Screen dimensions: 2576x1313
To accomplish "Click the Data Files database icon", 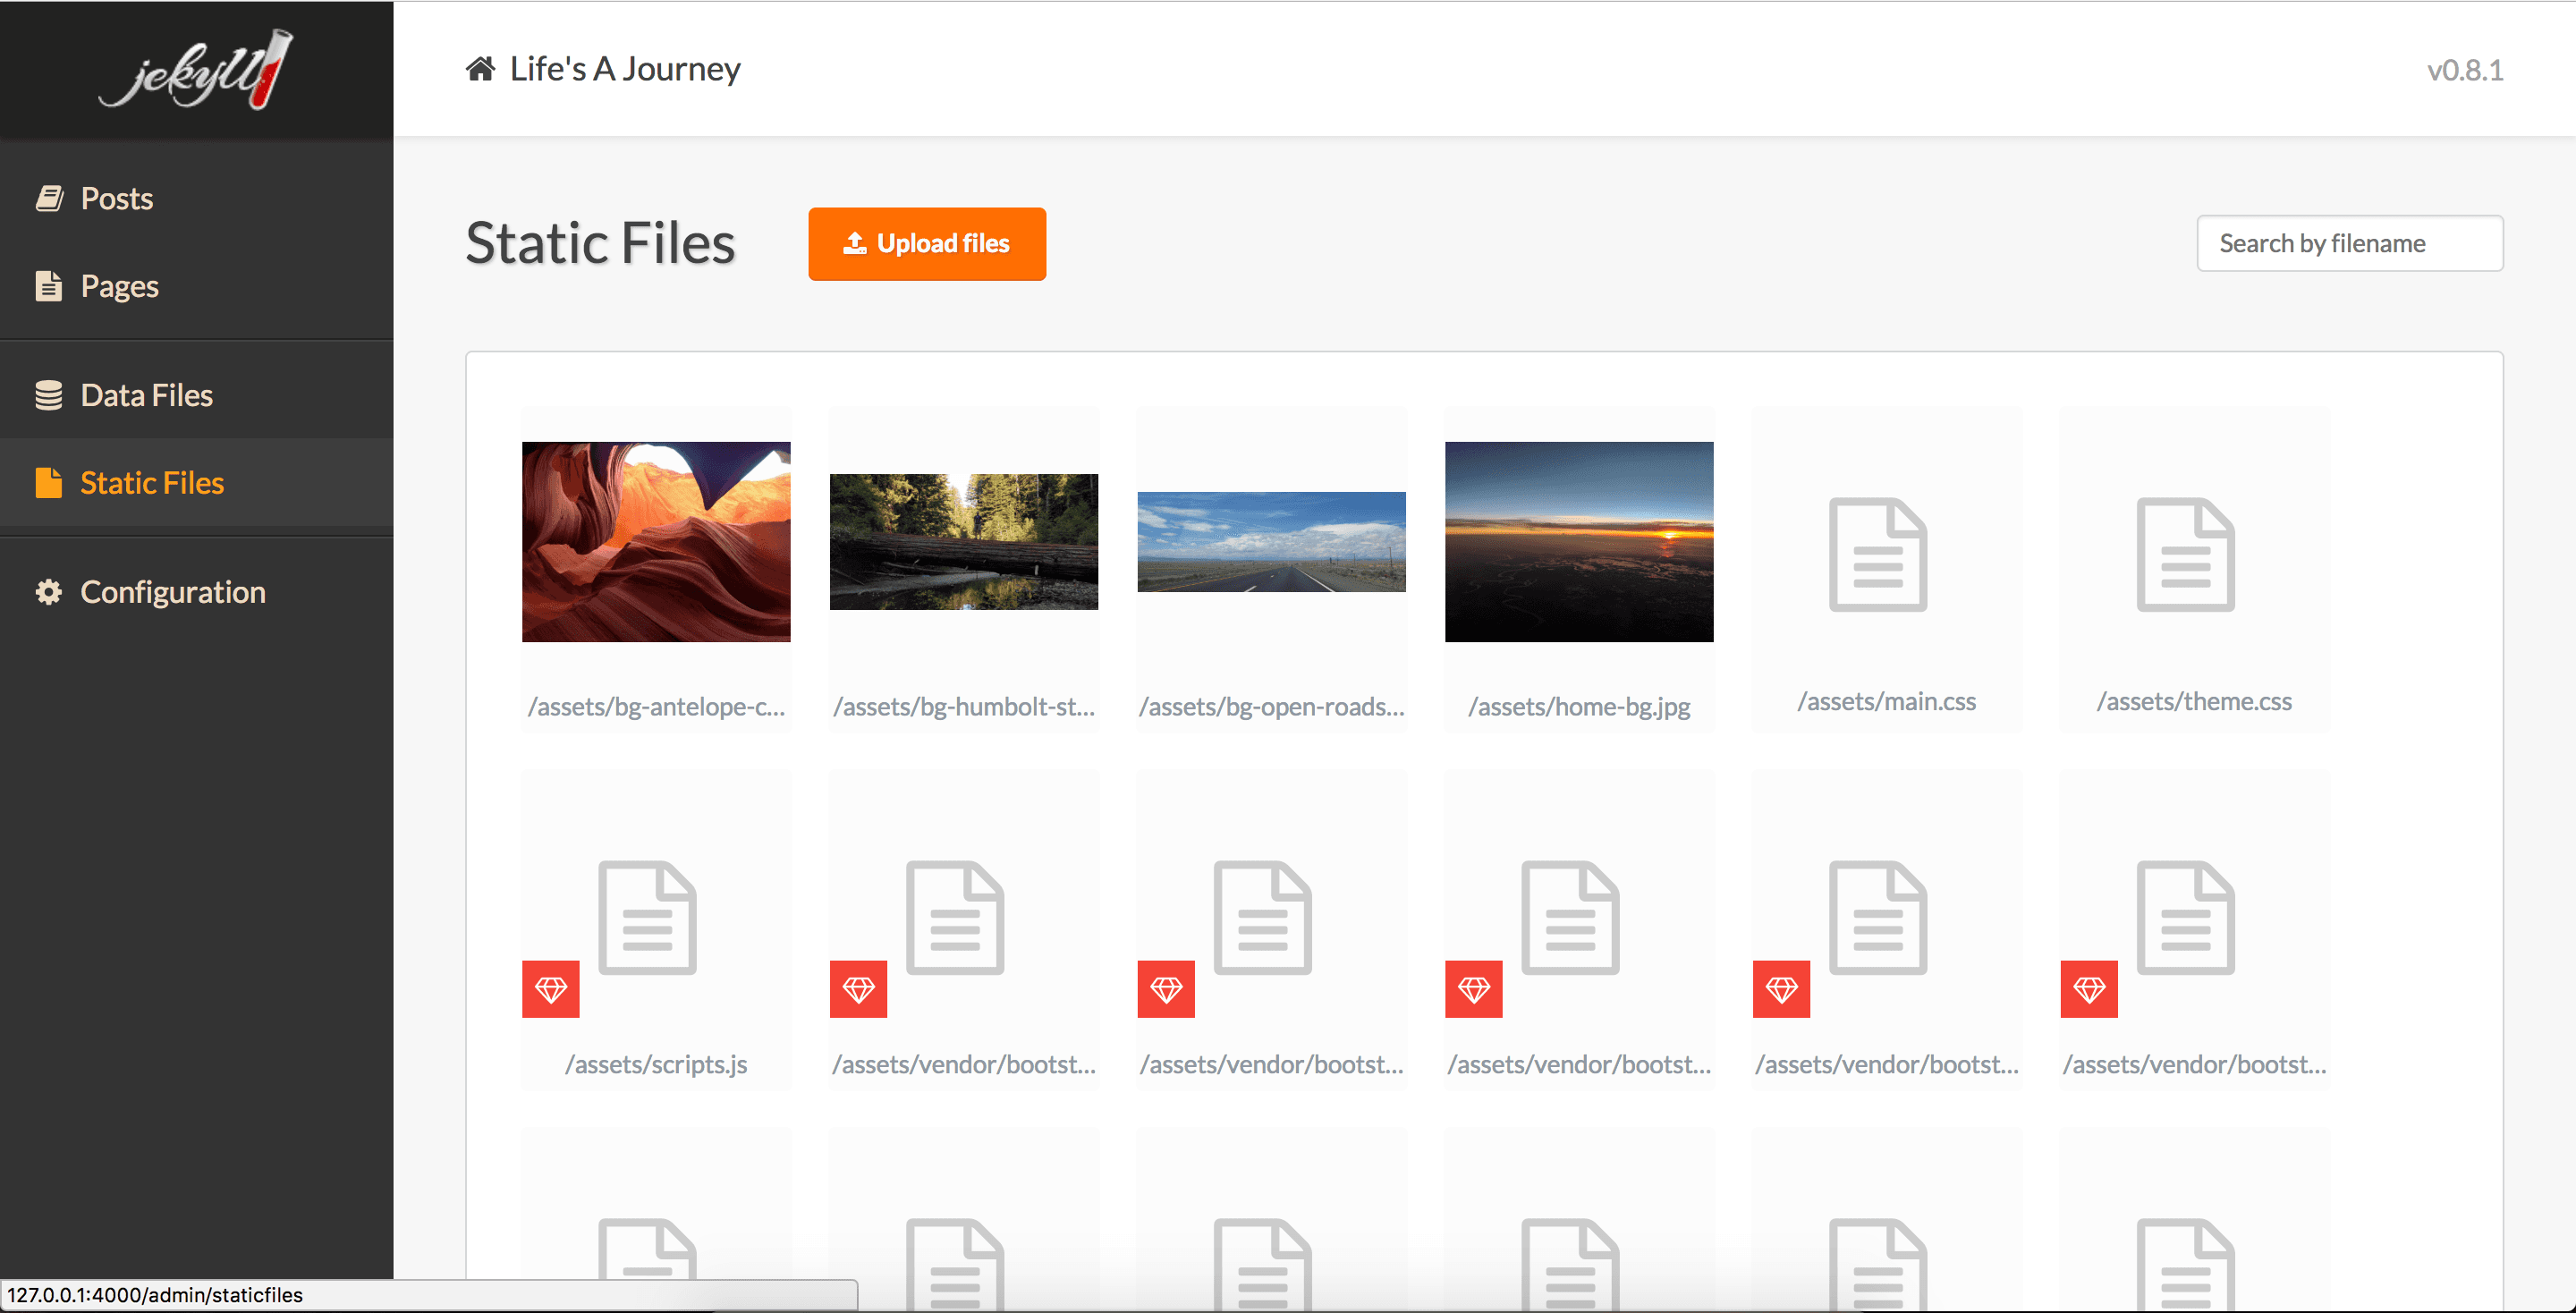I will pos(48,395).
